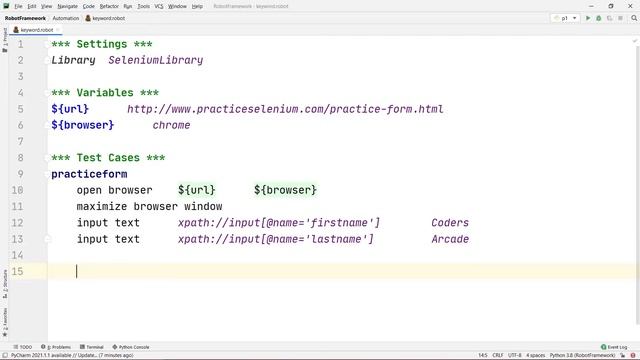Open the Navigate menu
The image size is (640, 360).
pyautogui.click(x=67, y=7)
